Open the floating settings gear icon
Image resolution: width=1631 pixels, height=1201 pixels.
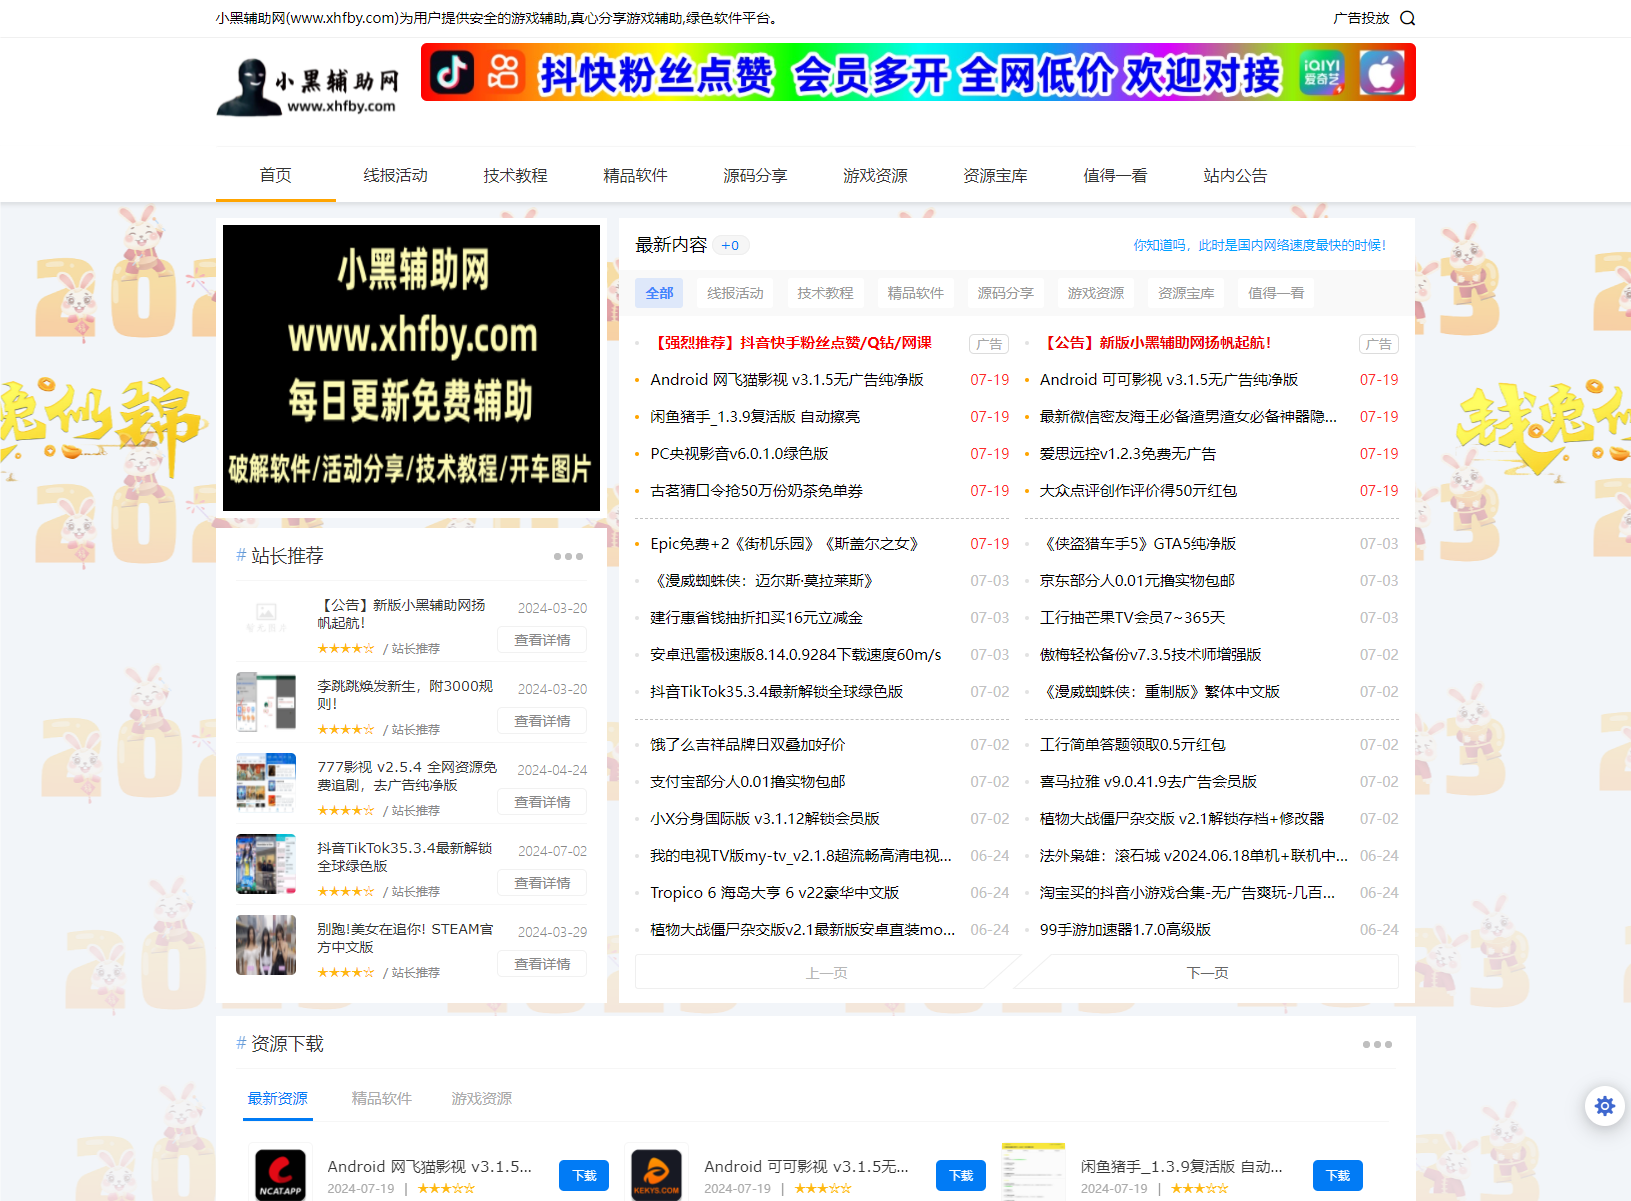pos(1605,1106)
